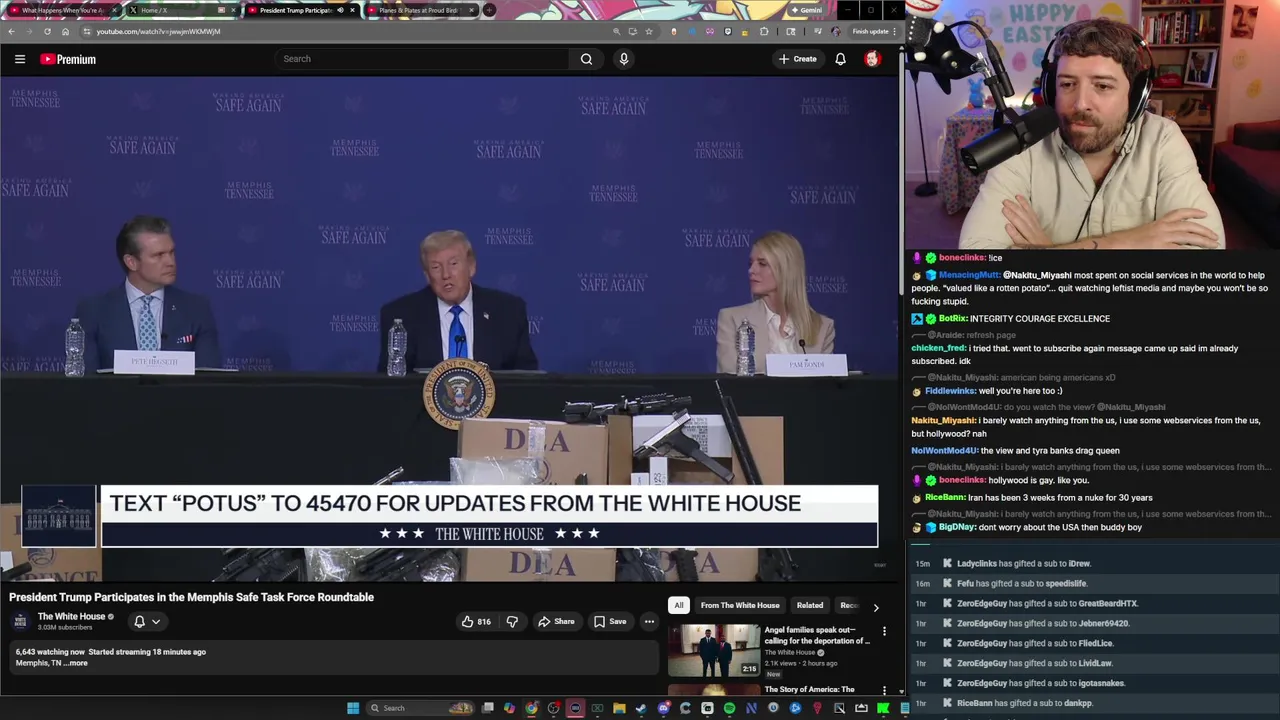The width and height of the screenshot is (1280, 720).
Task: Click MenacingMutt username in chat
Action: coord(969,275)
